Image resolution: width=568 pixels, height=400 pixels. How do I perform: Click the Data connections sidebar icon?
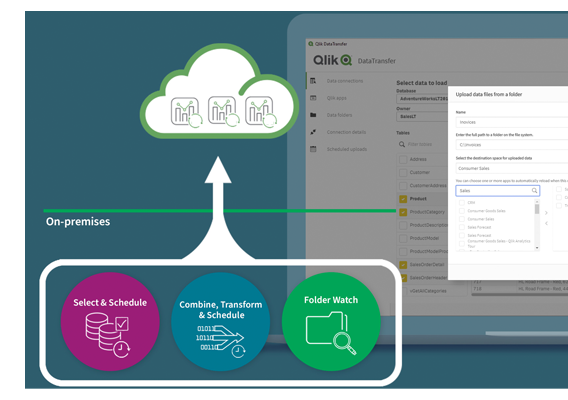313,81
